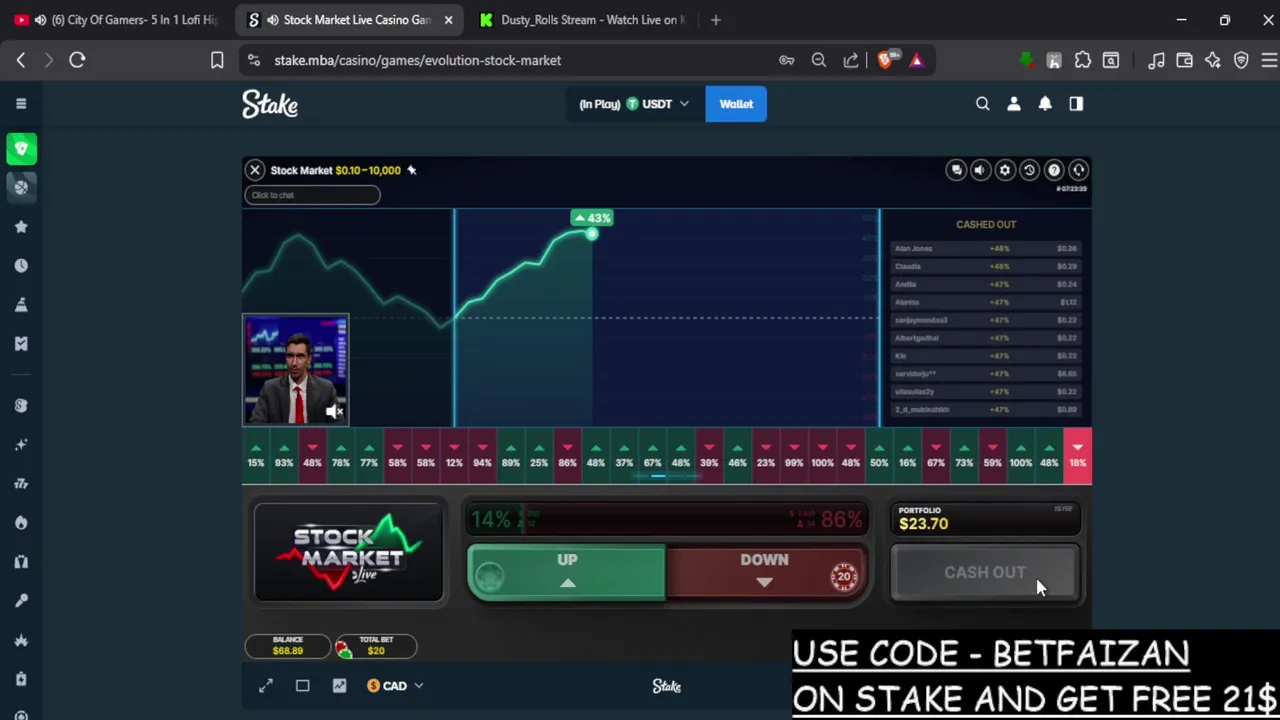Open the browser main menu

1268,60
